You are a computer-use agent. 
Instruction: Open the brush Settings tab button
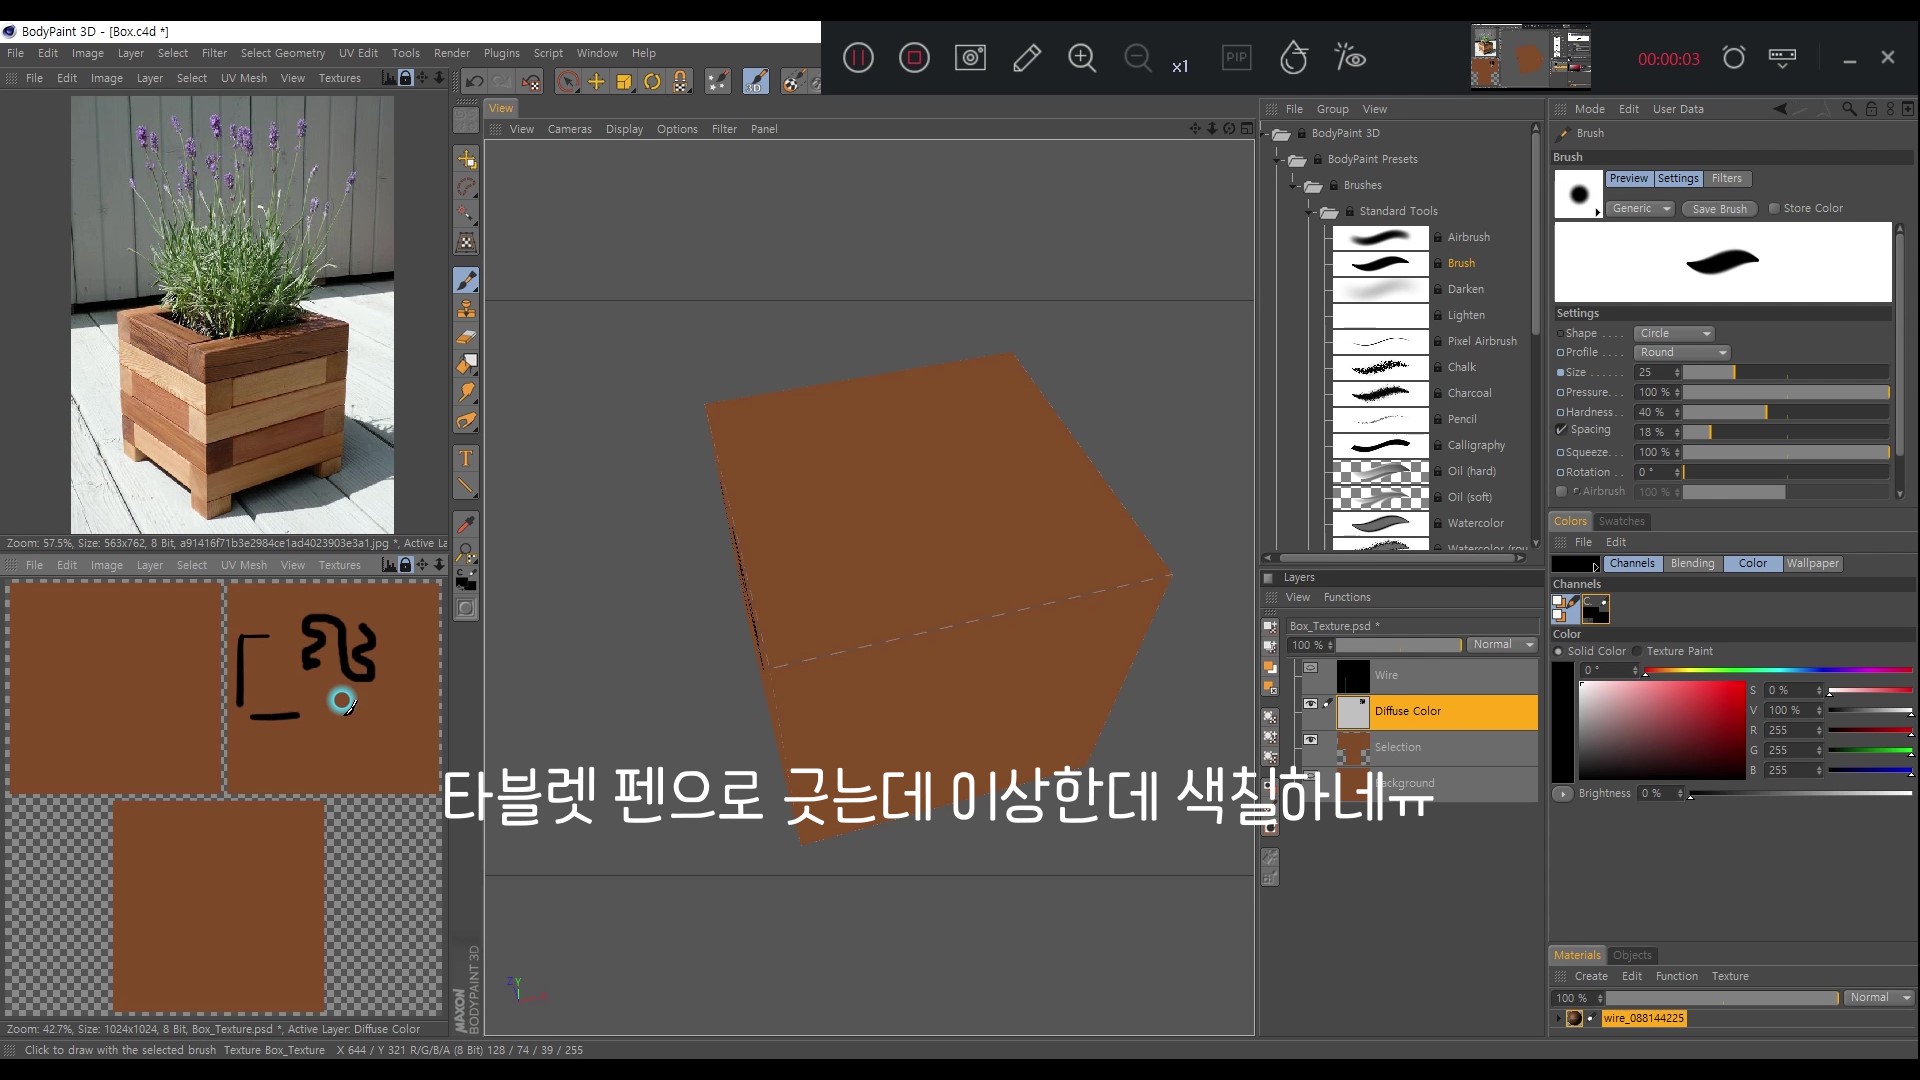point(1678,178)
